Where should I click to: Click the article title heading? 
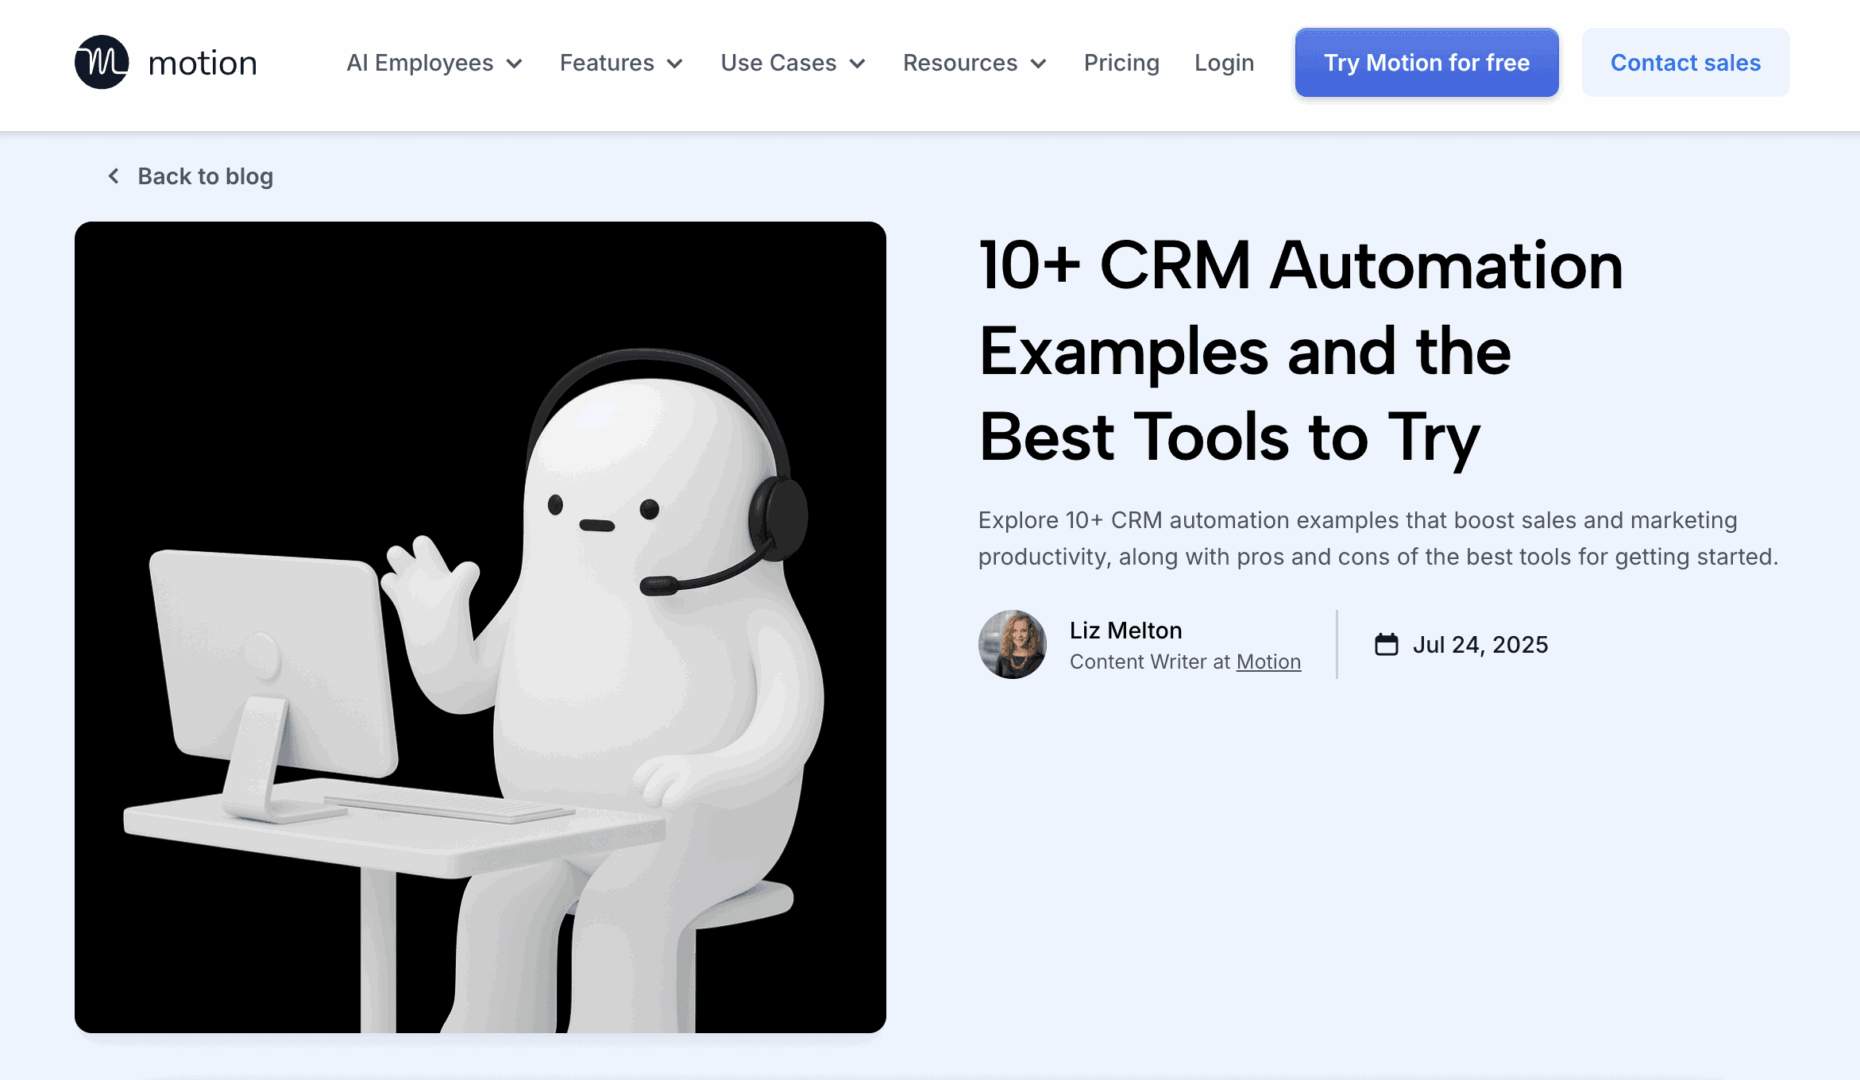pos(1300,351)
